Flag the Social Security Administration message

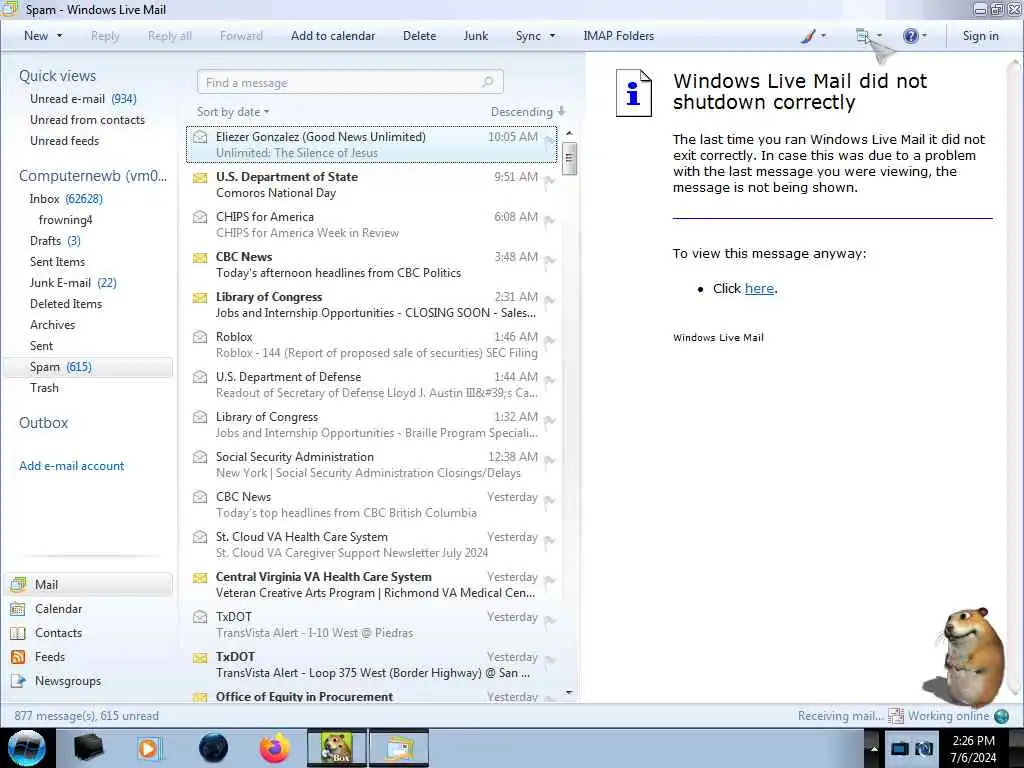point(549,462)
